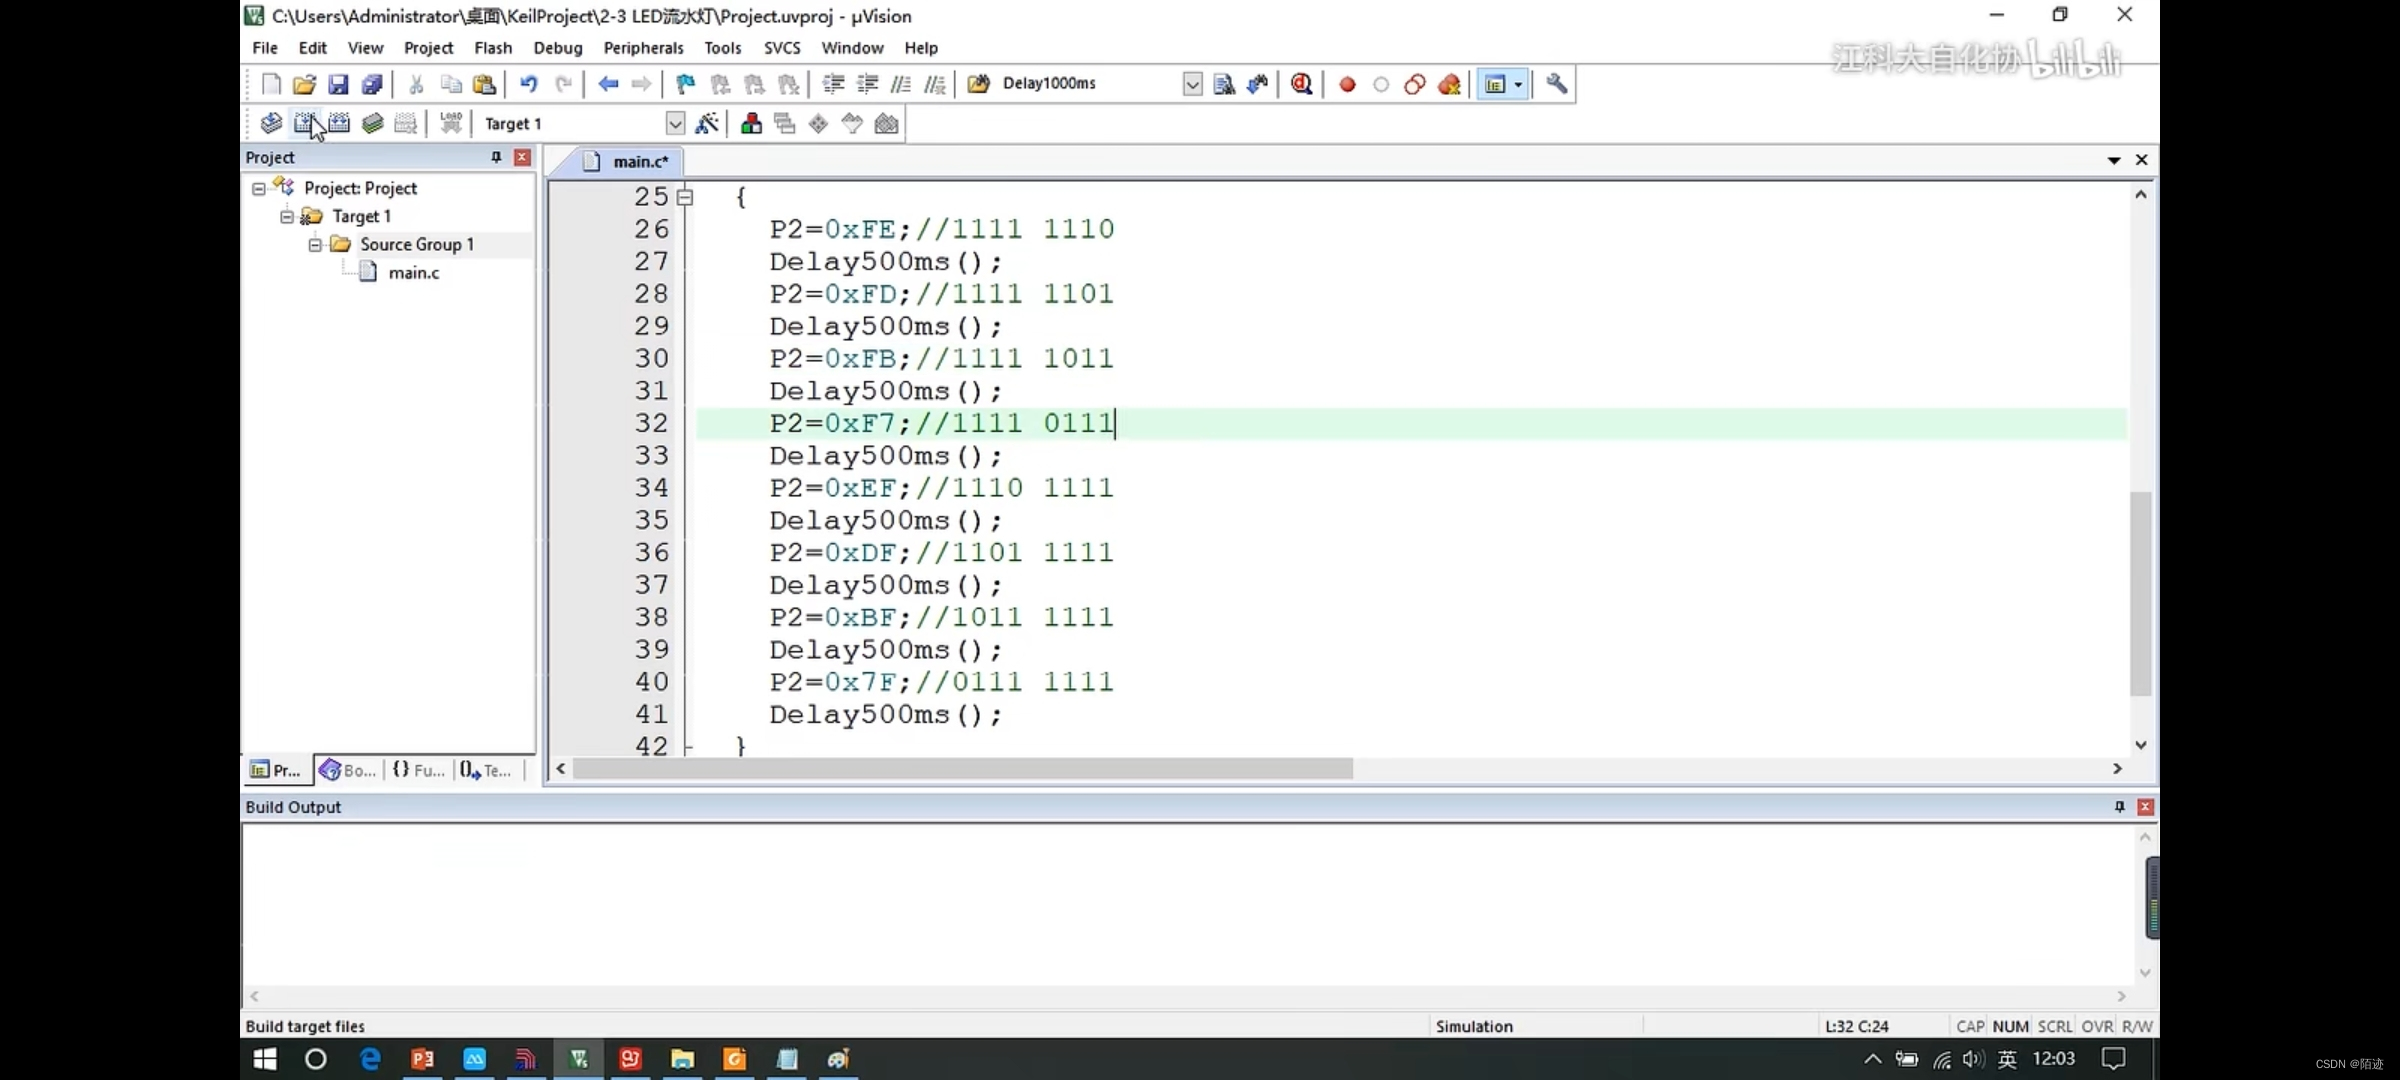Viewport: 2400px width, 1080px height.
Task: Click the Download to flash LOAD icon
Action: [451, 123]
